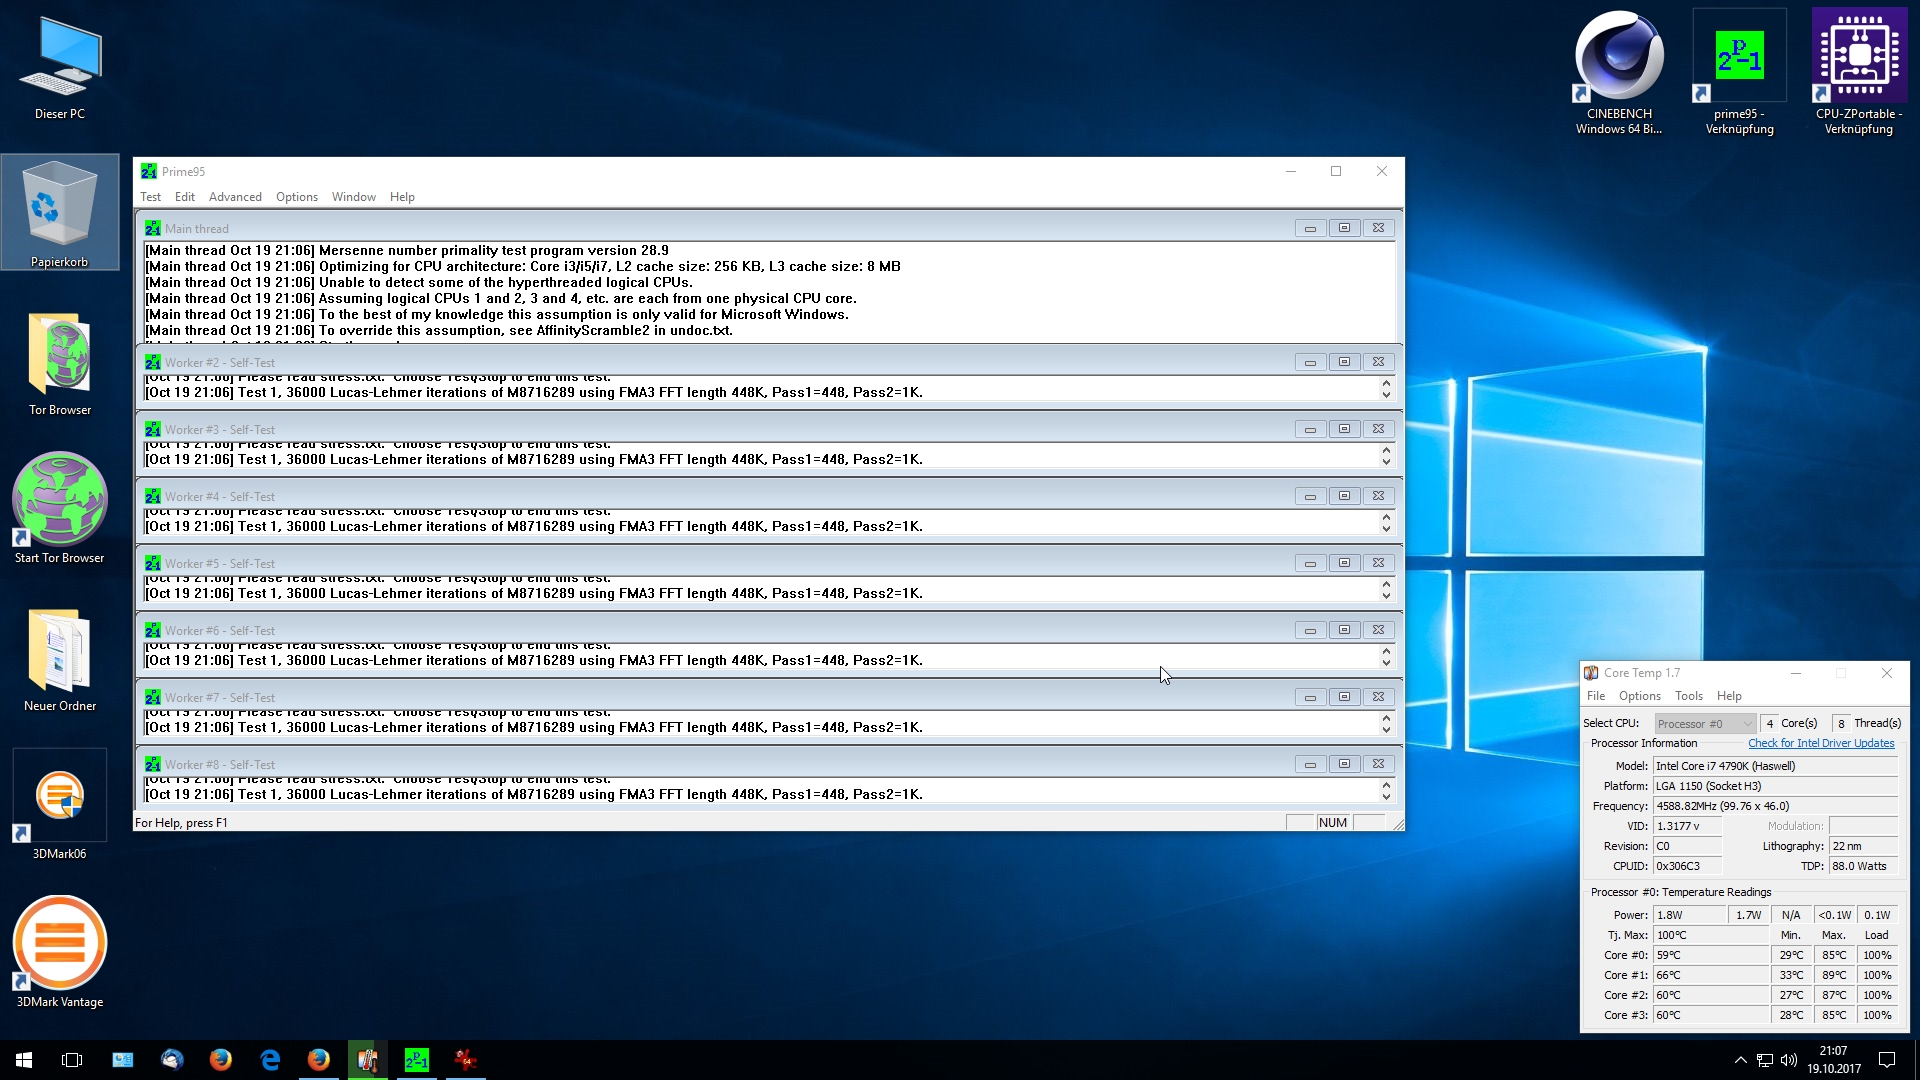
Task: Open the 3DMark Vantage desktop icon
Action: [x=60, y=943]
